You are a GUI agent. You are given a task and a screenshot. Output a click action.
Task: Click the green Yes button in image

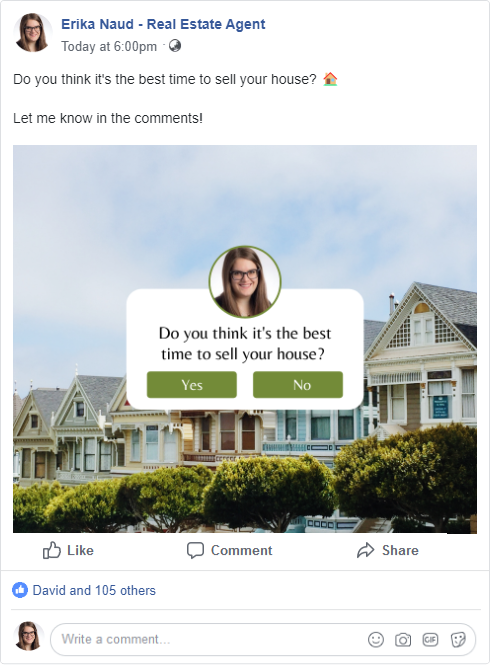click(192, 385)
